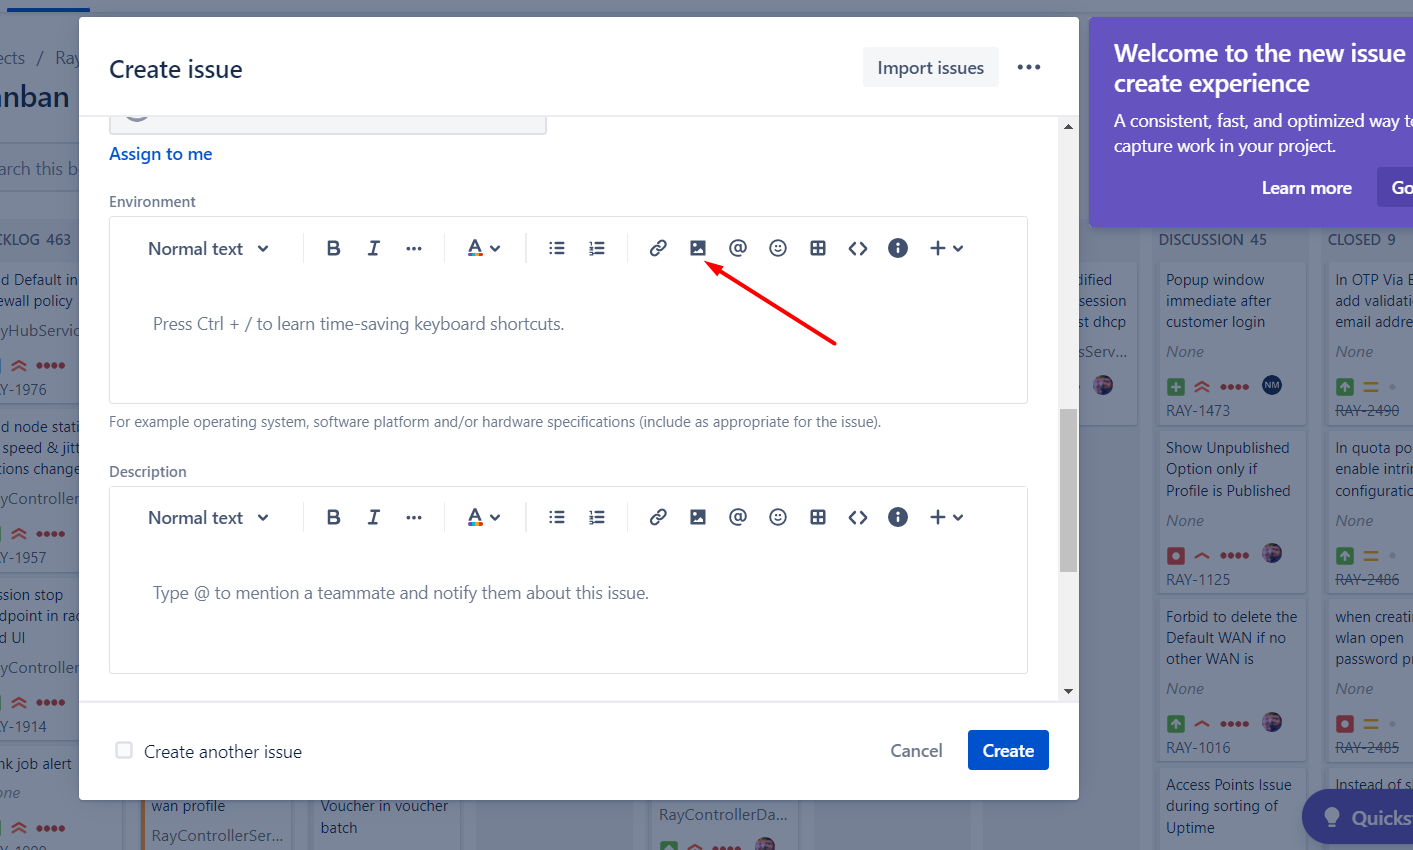Image resolution: width=1413 pixels, height=850 pixels.
Task: Click the blue Create button
Action: coord(1008,750)
